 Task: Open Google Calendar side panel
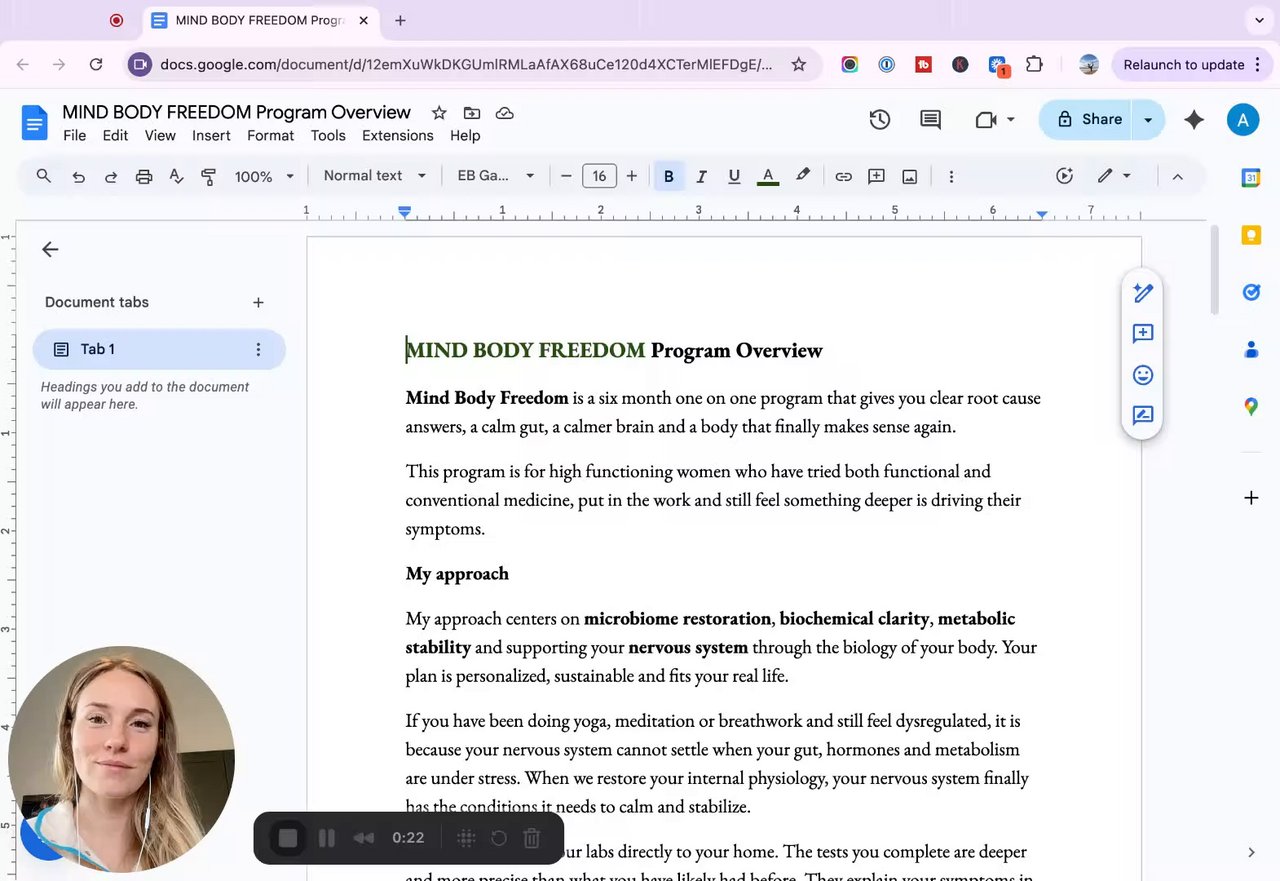click(1251, 178)
